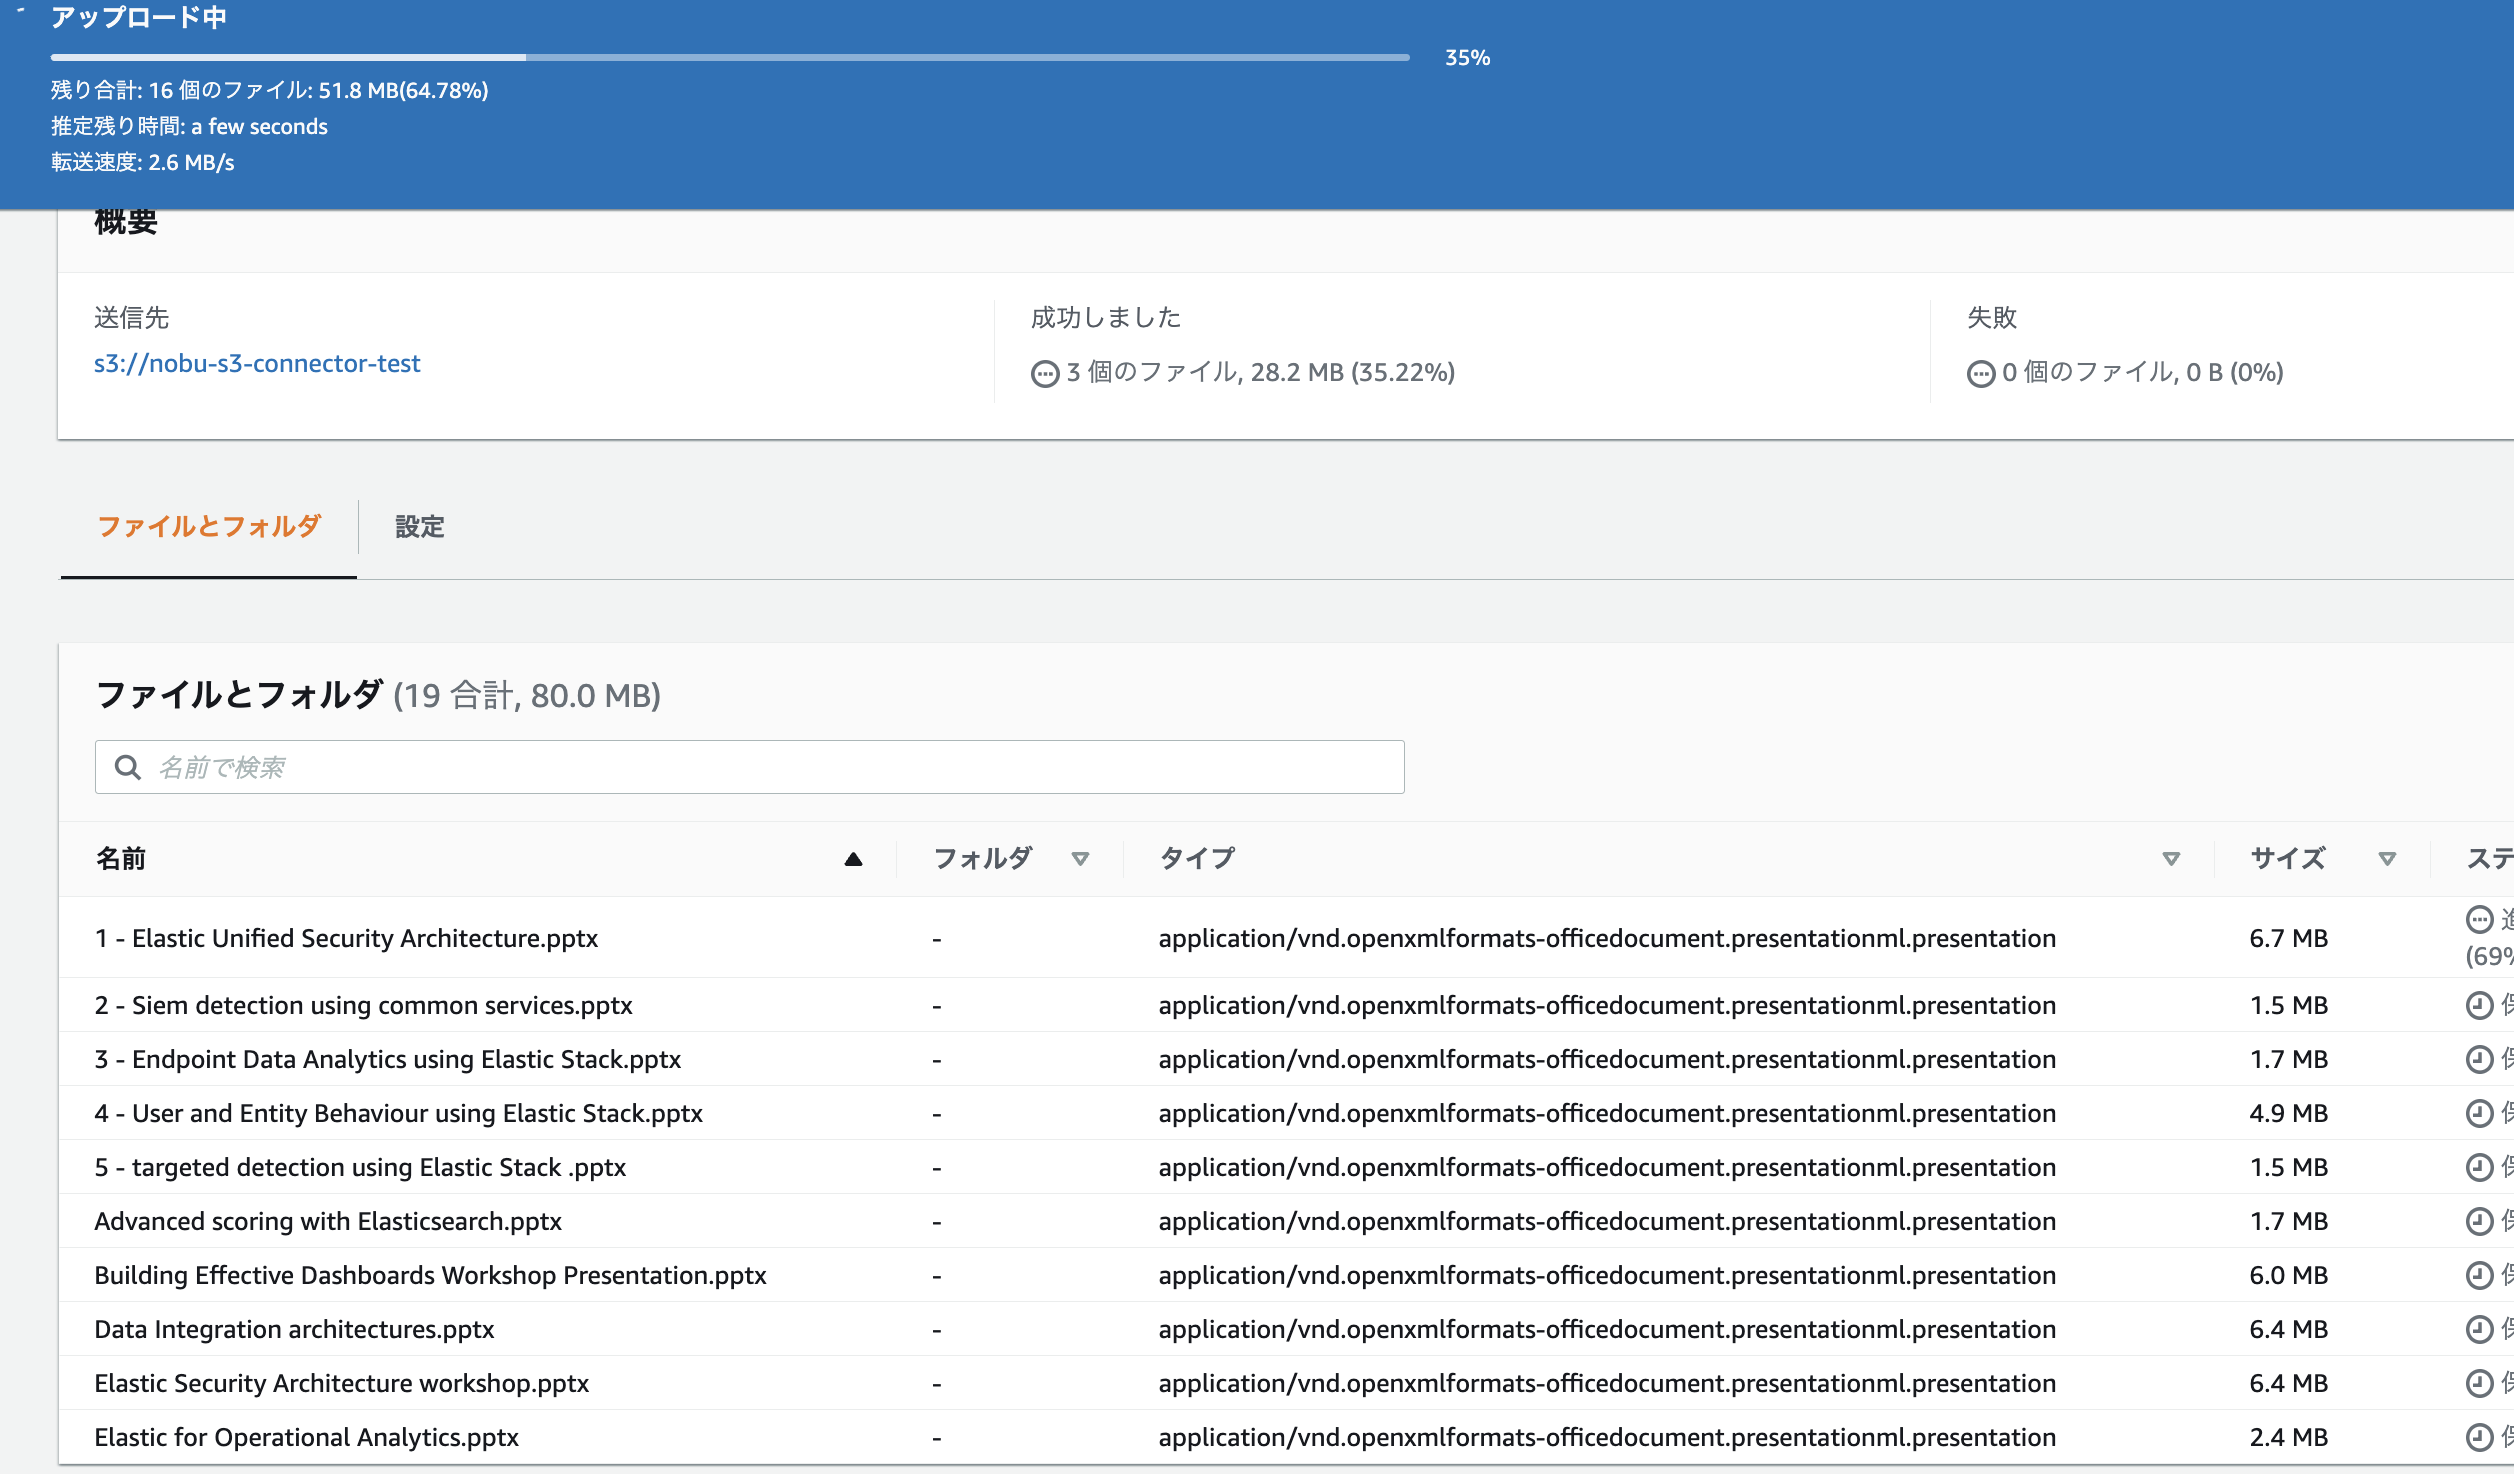Click the search magnifier icon
This screenshot has height=1474, width=2514.
[x=128, y=767]
